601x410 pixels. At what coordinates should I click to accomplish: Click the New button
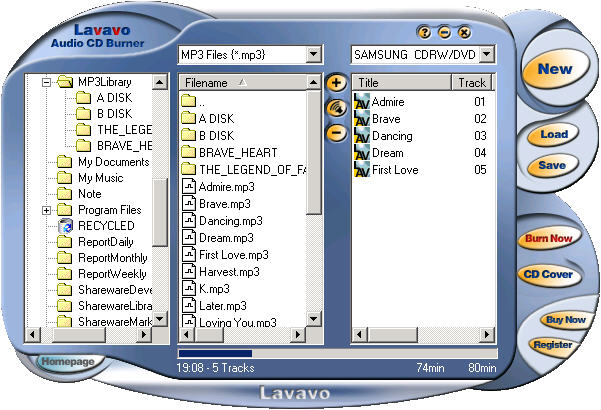[x=555, y=69]
